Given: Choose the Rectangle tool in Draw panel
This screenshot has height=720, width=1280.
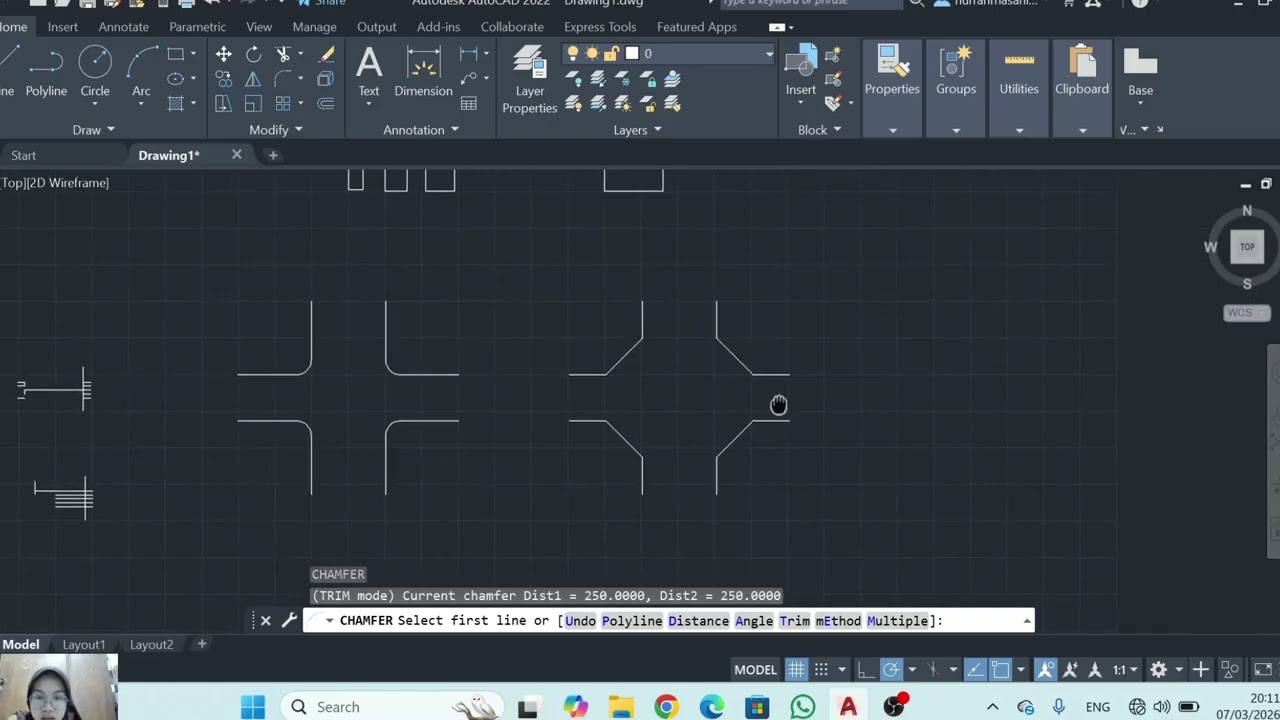Looking at the screenshot, I should pyautogui.click(x=176, y=54).
